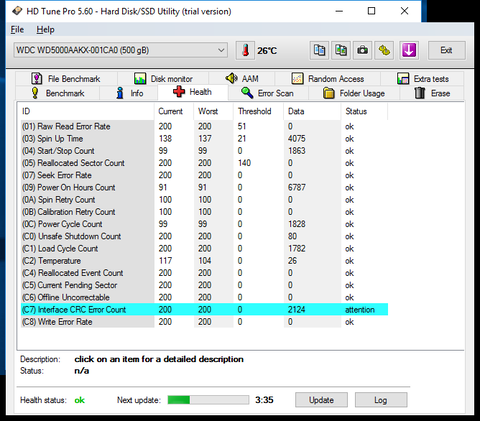Screen dimensions: 480x421
Task: Click the copy info to clipboard icon
Action: 319,51
